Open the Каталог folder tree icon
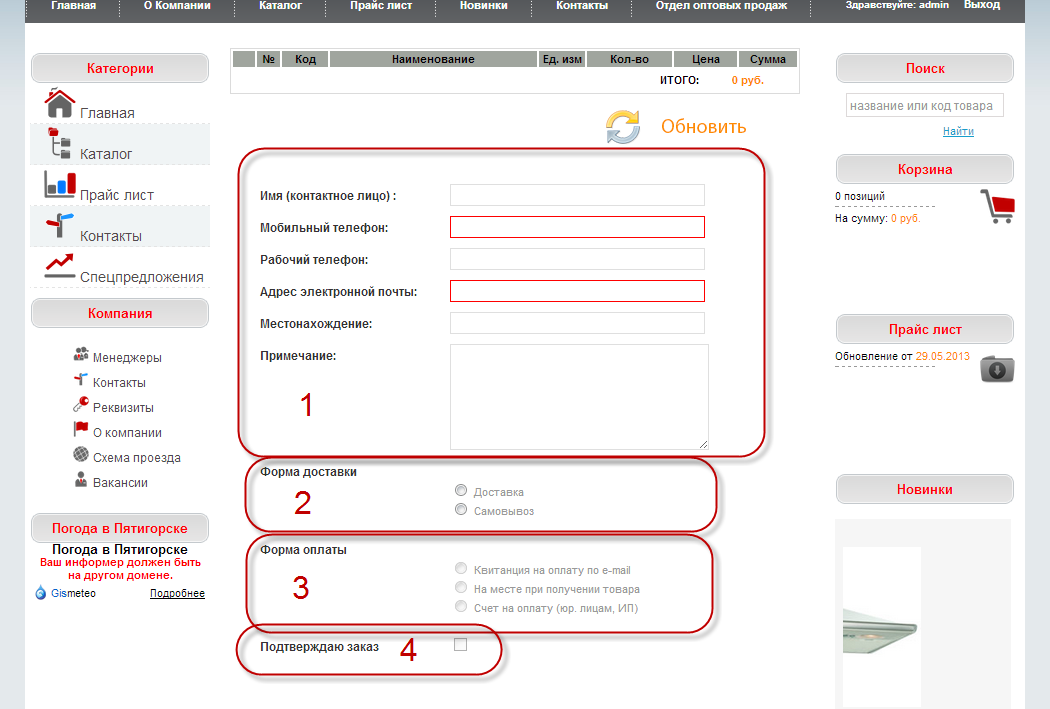Screen dimensions: 1050x709 (x=59, y=143)
